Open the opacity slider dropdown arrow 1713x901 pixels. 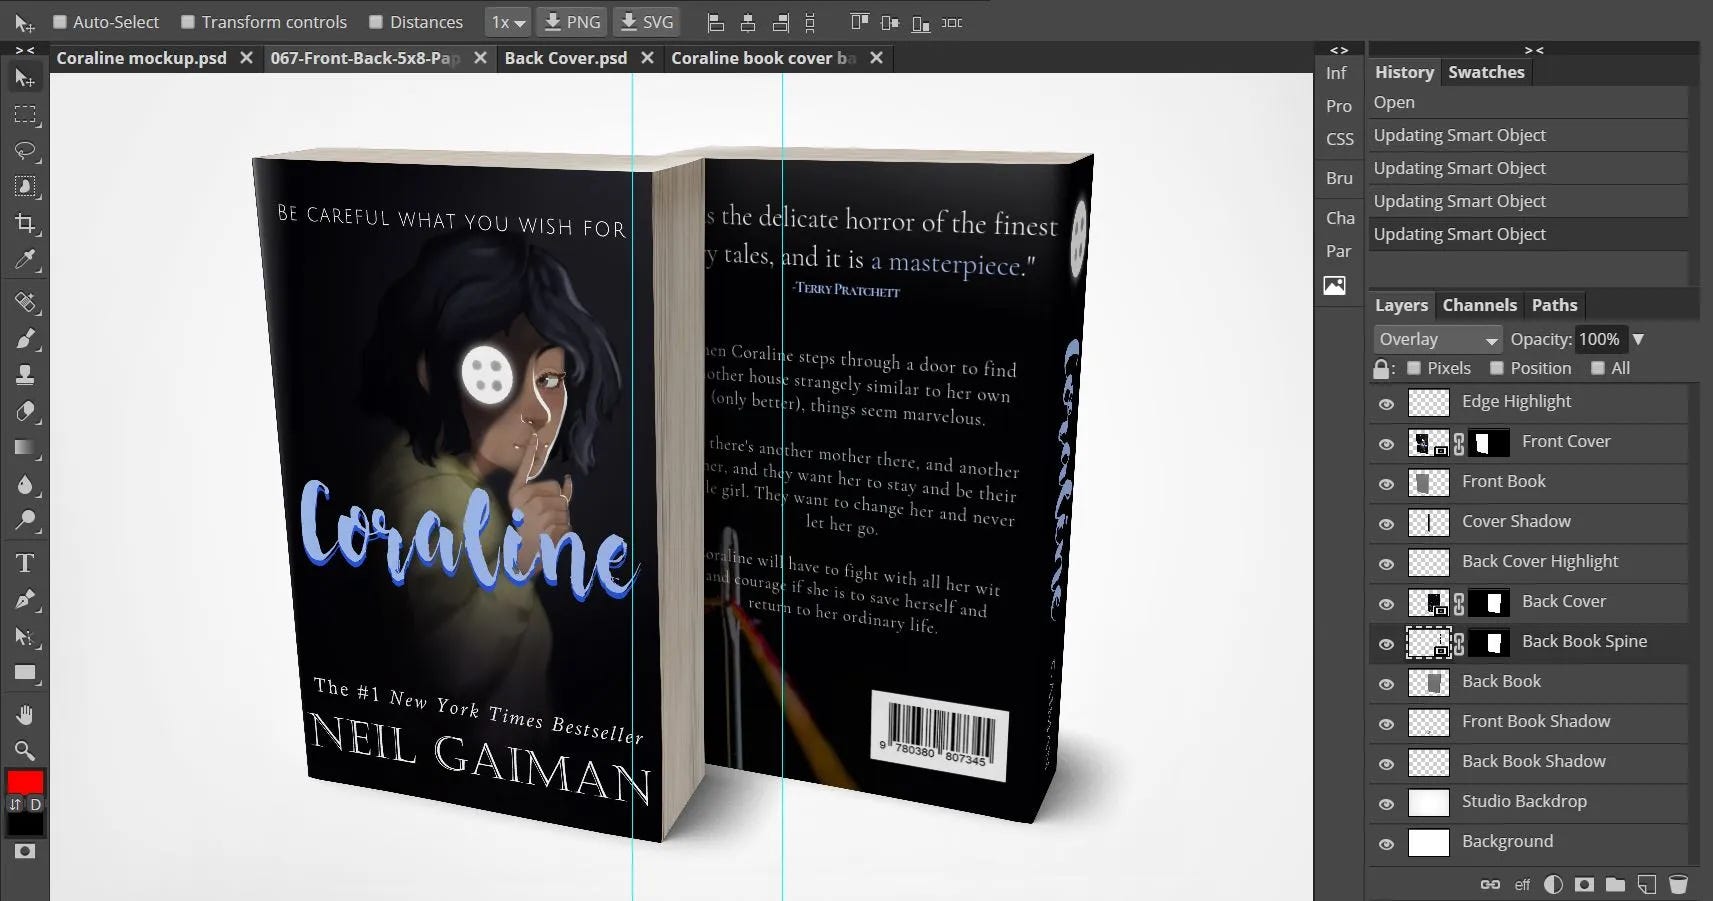pyautogui.click(x=1638, y=339)
